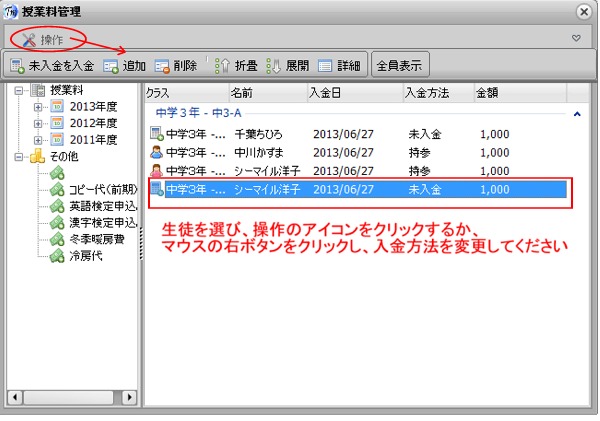Select 2013年度 in the tree
This screenshot has height=421, width=600.
(x=93, y=107)
